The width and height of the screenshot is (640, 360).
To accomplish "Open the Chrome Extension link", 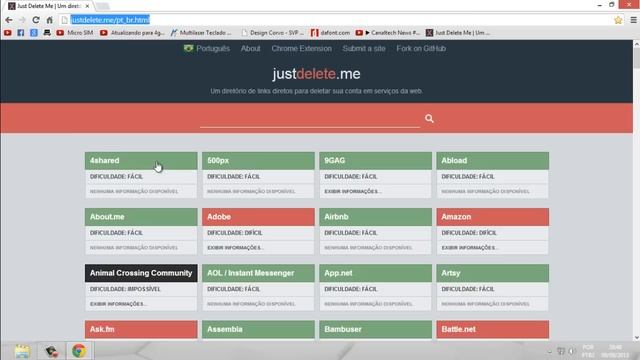I will coord(302,49).
